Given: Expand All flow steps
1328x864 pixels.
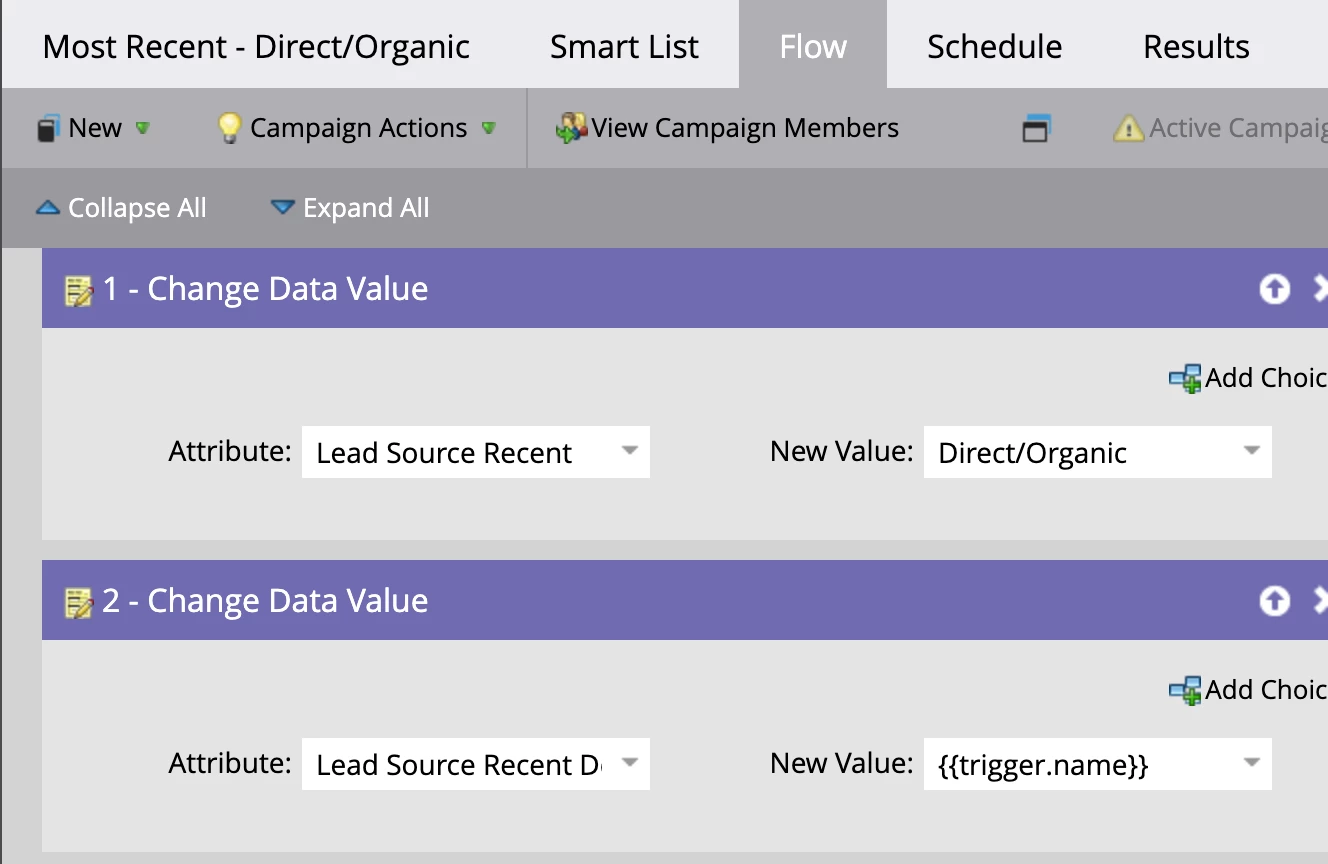Looking at the screenshot, I should (350, 208).
